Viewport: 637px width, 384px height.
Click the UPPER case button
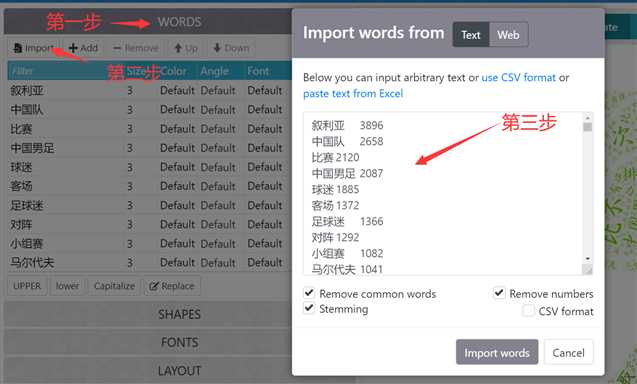pos(27,286)
